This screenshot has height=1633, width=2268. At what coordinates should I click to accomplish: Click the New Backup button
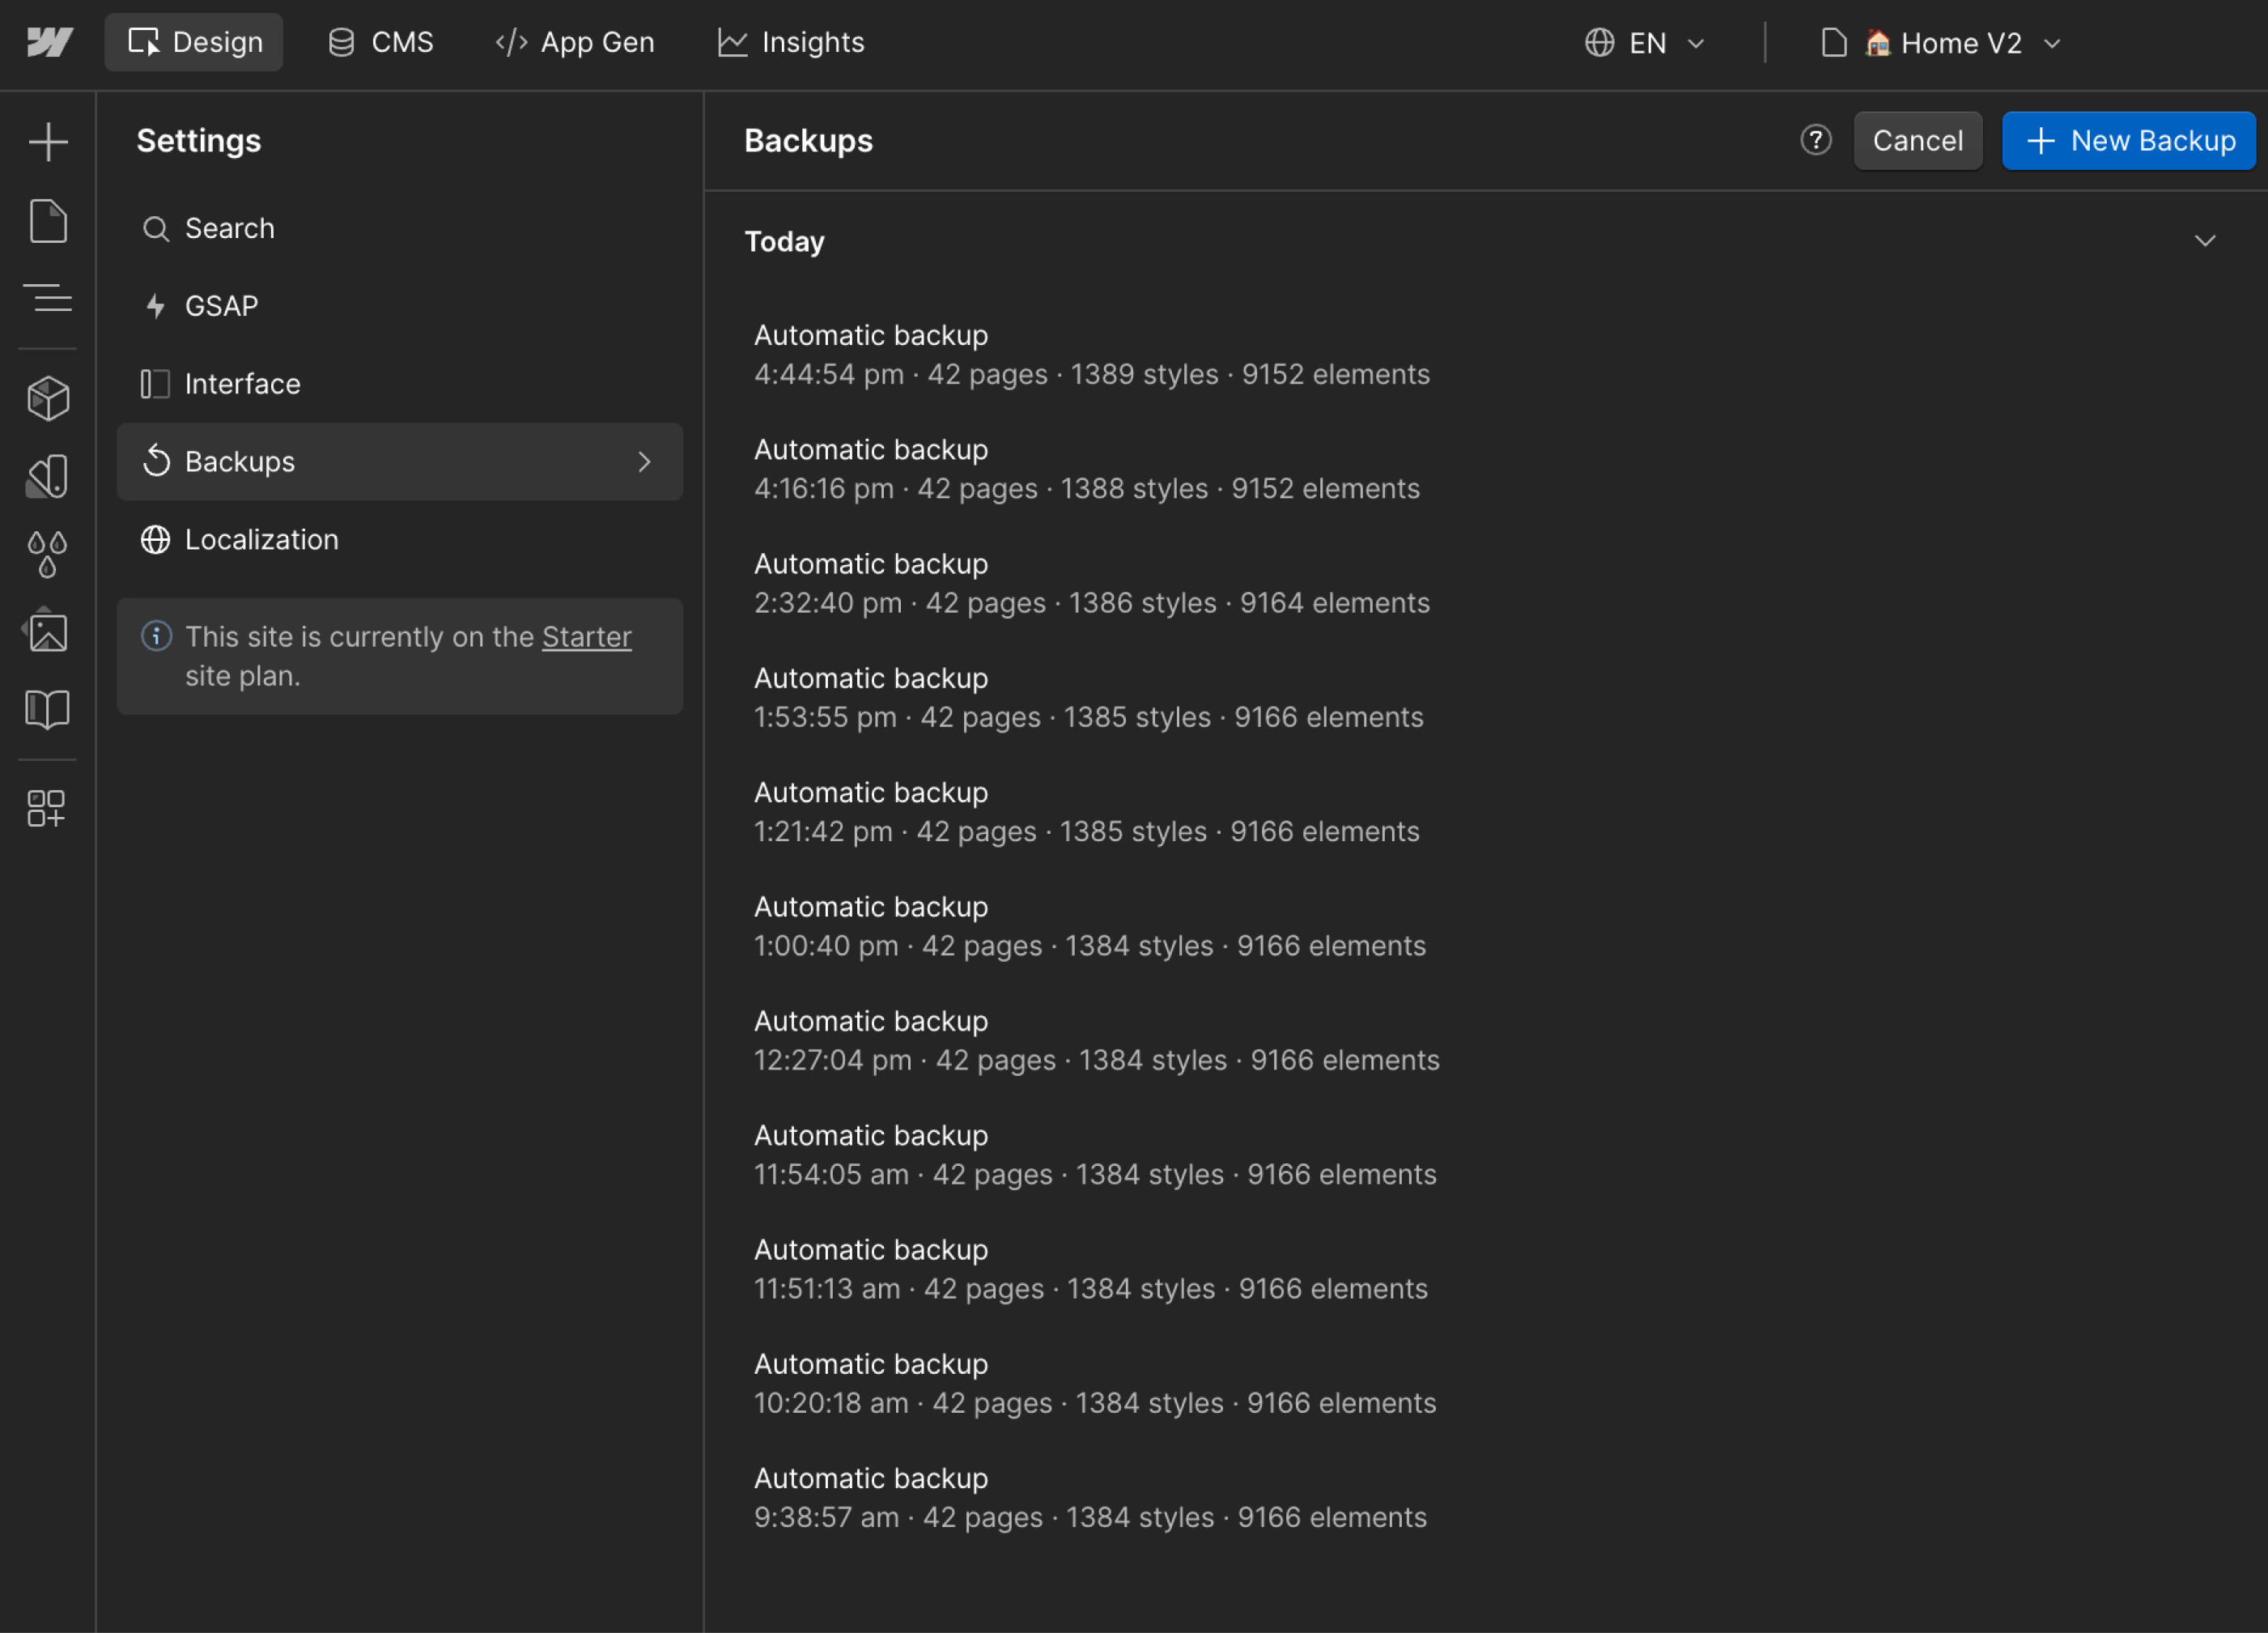click(2128, 140)
